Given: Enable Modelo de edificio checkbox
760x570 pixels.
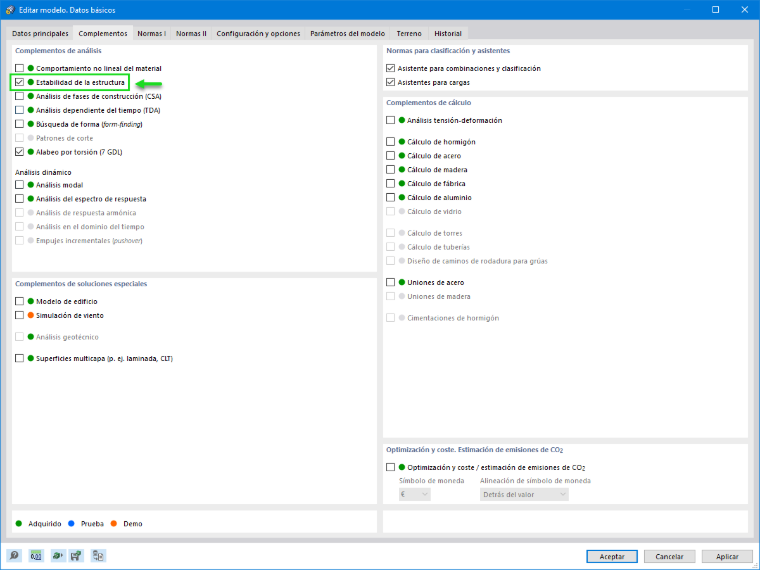Looking at the screenshot, I should point(19,301).
